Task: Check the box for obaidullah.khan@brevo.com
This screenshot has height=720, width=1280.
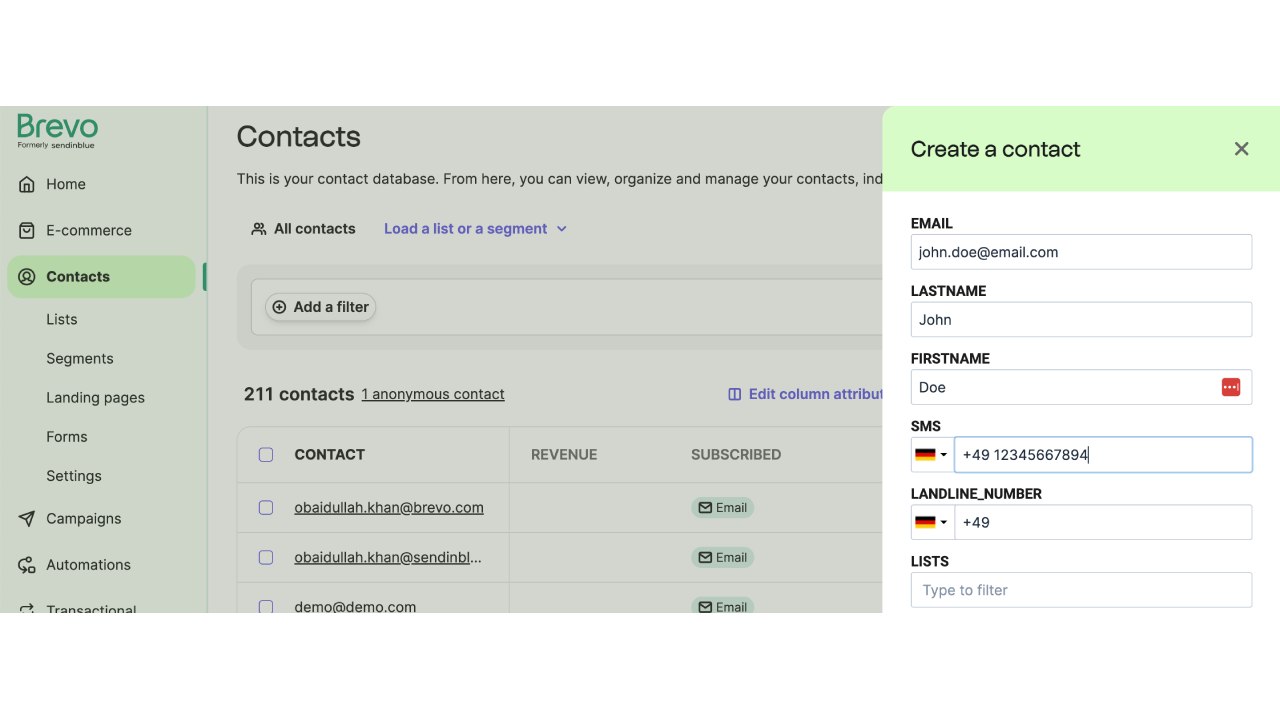Action: 266,508
